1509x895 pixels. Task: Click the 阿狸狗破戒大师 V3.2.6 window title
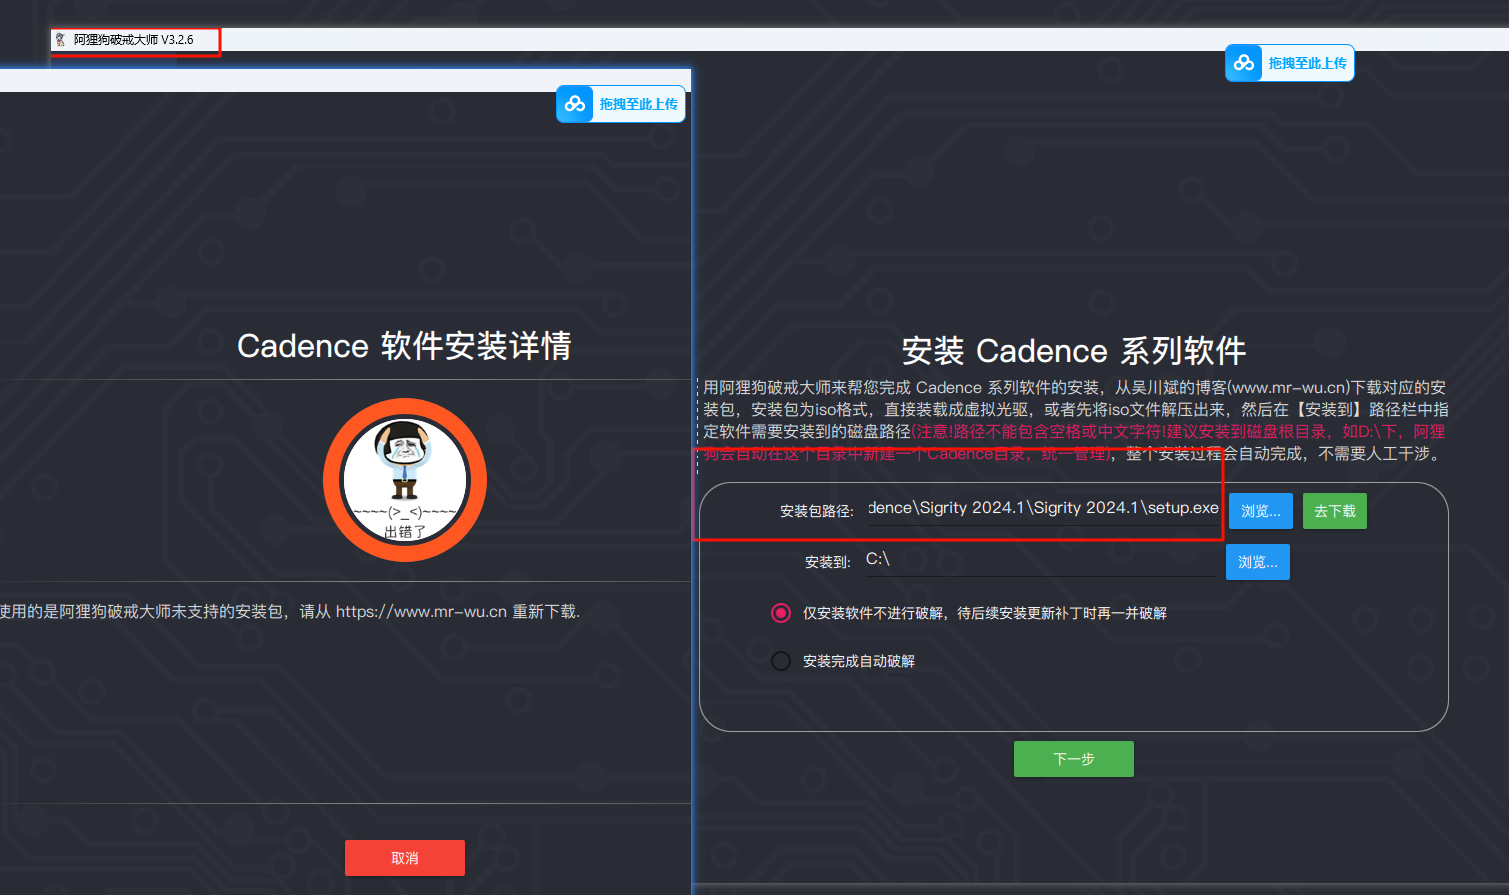[x=133, y=40]
